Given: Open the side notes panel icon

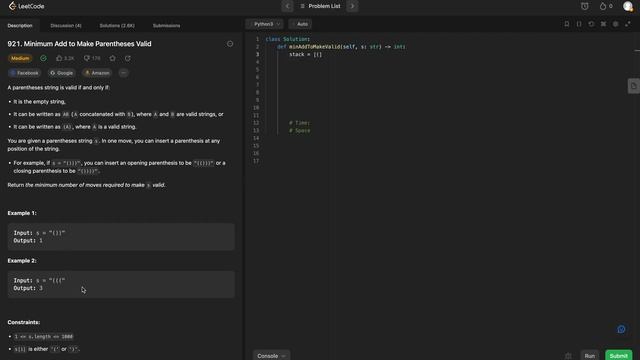Looking at the screenshot, I should point(633,86).
